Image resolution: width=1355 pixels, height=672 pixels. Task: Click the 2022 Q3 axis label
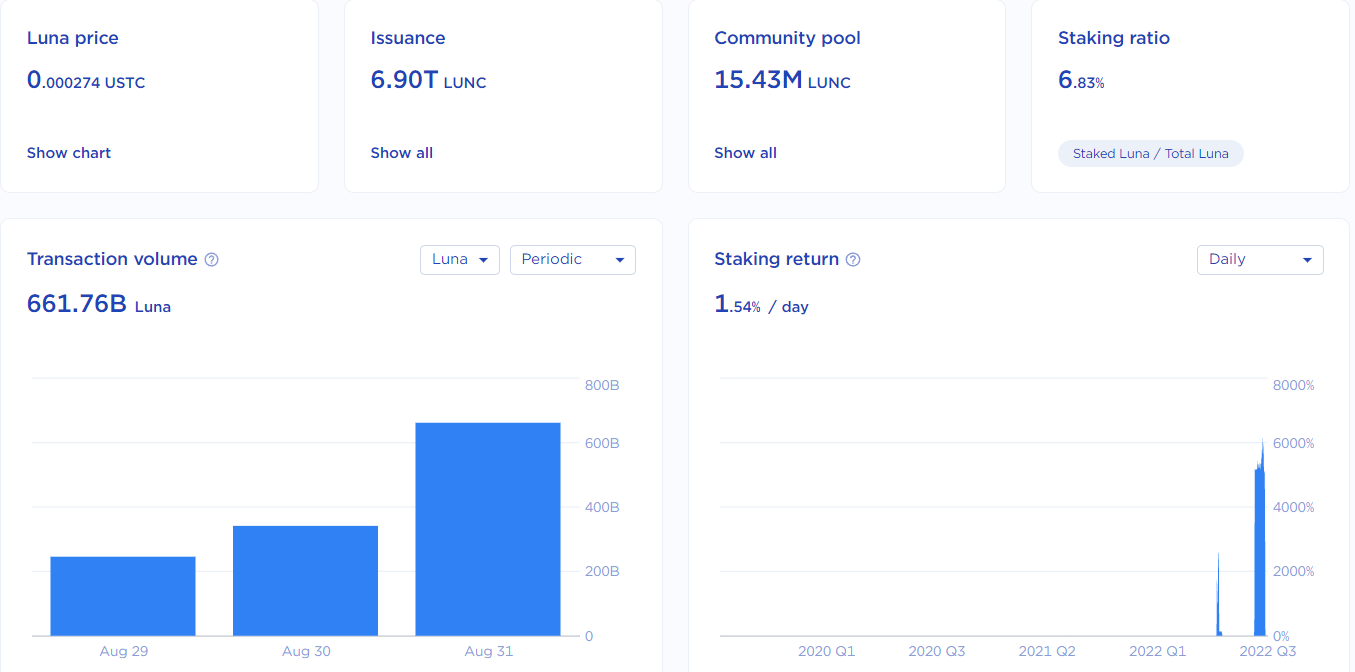coord(1268,651)
